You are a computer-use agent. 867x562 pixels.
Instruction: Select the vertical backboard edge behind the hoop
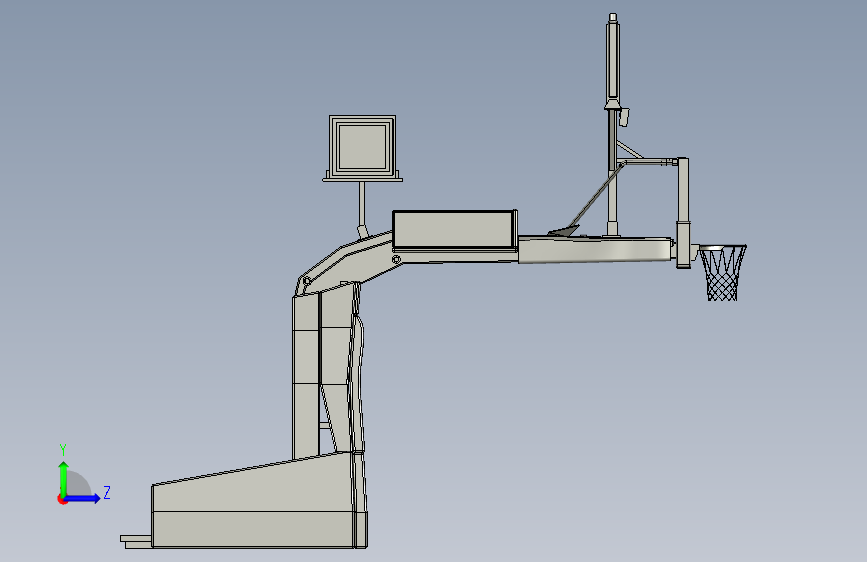[683, 213]
